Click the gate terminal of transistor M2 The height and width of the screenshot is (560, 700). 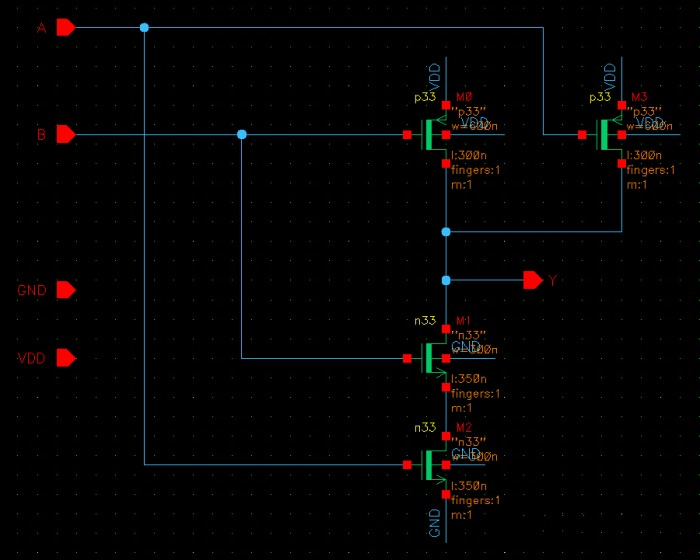407,465
